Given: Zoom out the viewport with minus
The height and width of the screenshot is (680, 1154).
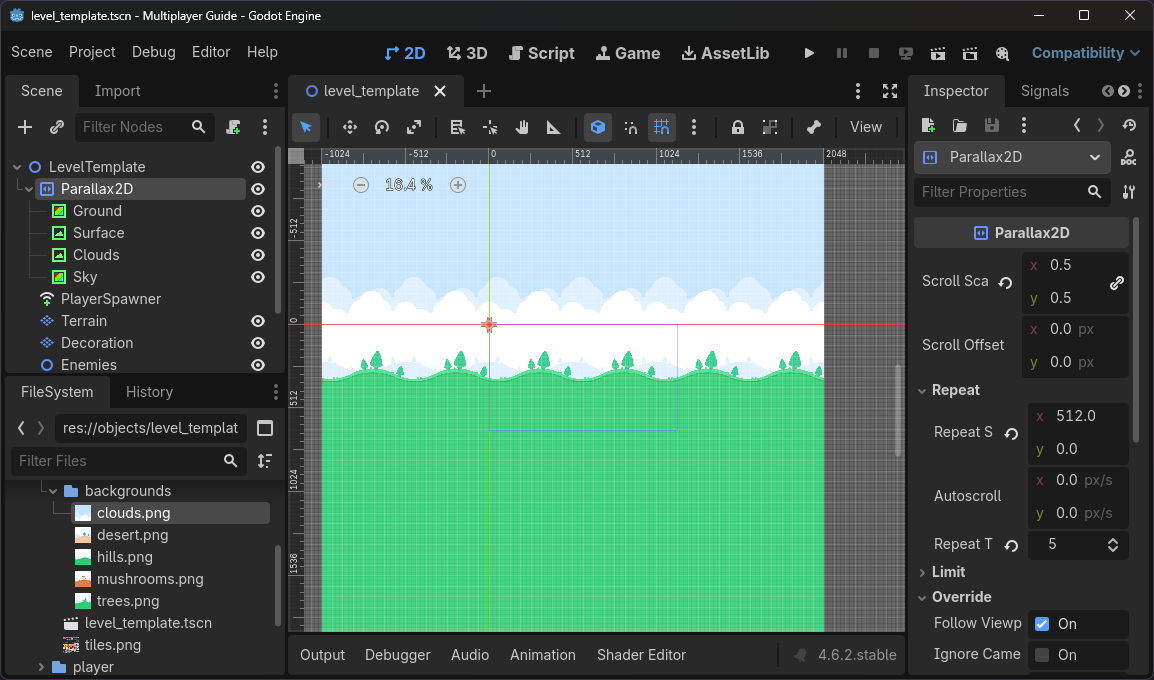Looking at the screenshot, I should (361, 185).
